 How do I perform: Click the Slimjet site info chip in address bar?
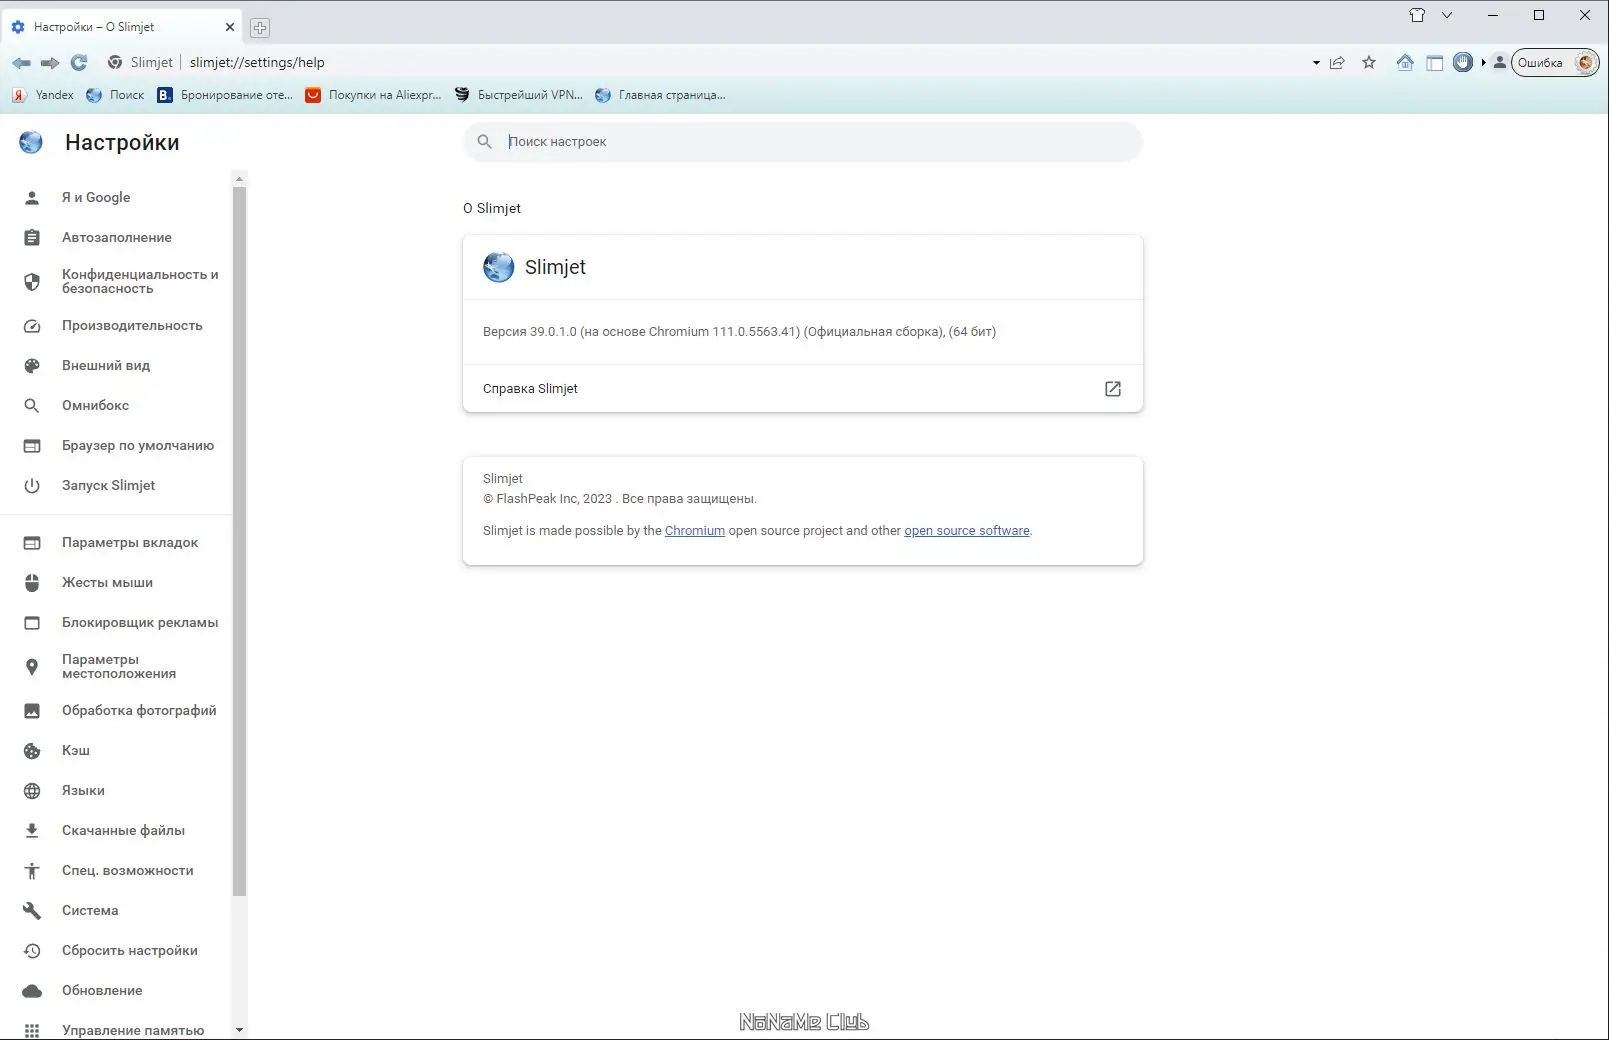141,62
